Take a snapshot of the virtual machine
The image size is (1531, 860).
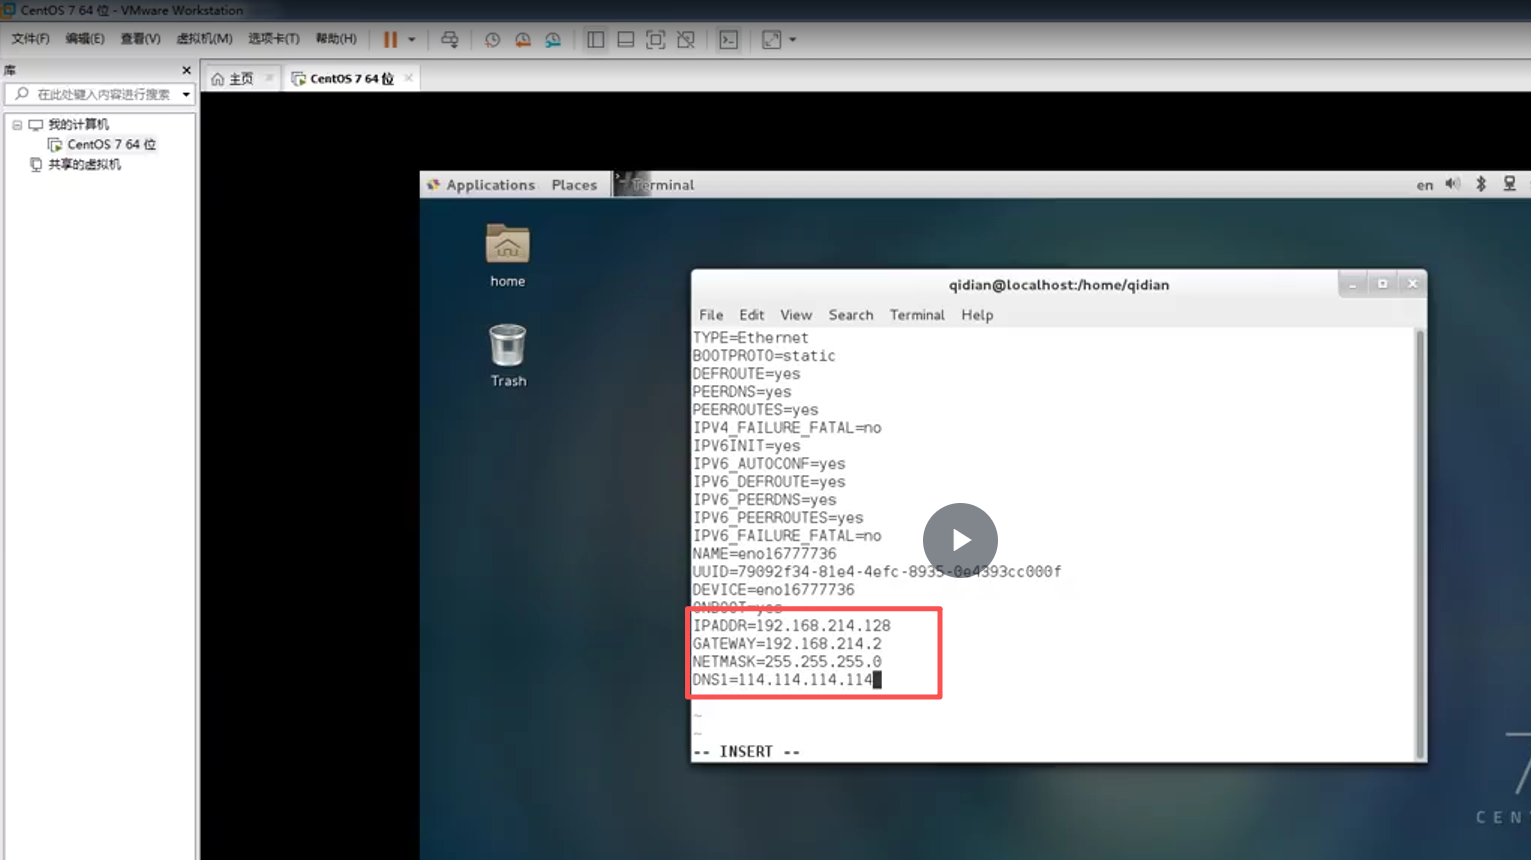coord(491,40)
